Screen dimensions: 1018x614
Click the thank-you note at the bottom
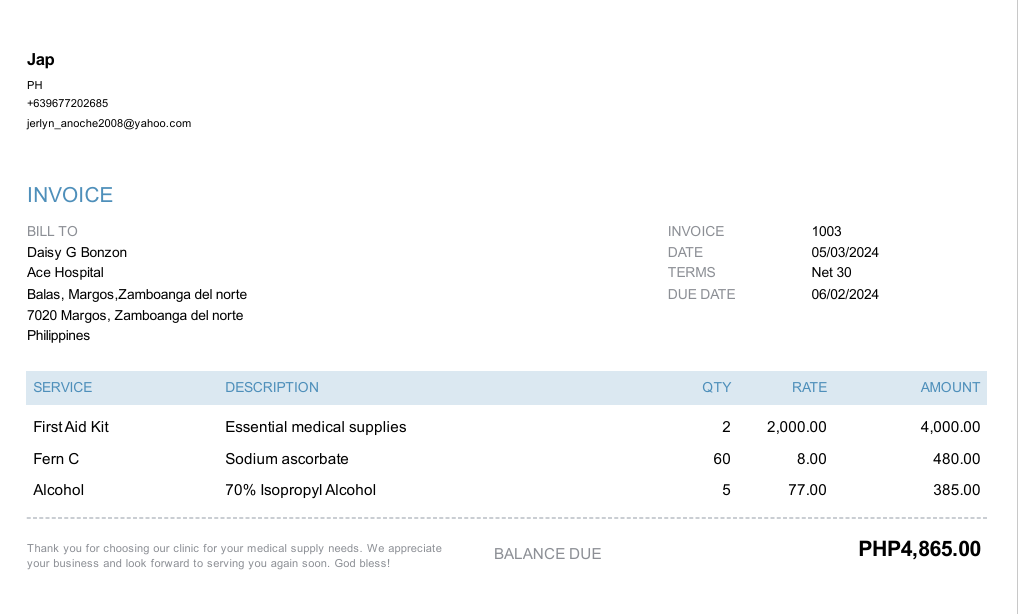(234, 556)
